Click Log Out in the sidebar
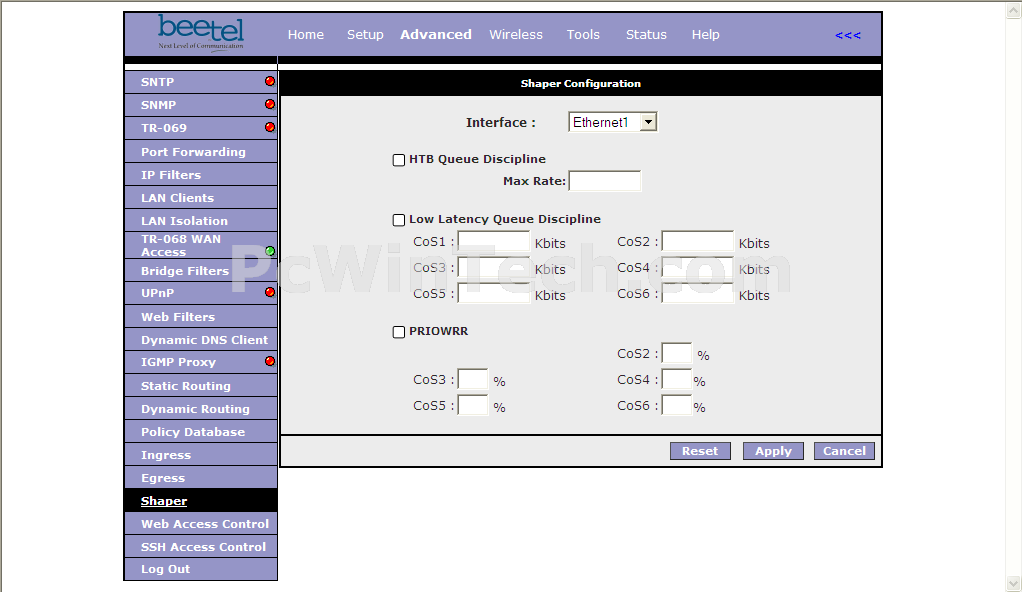The image size is (1022, 592). coord(201,569)
